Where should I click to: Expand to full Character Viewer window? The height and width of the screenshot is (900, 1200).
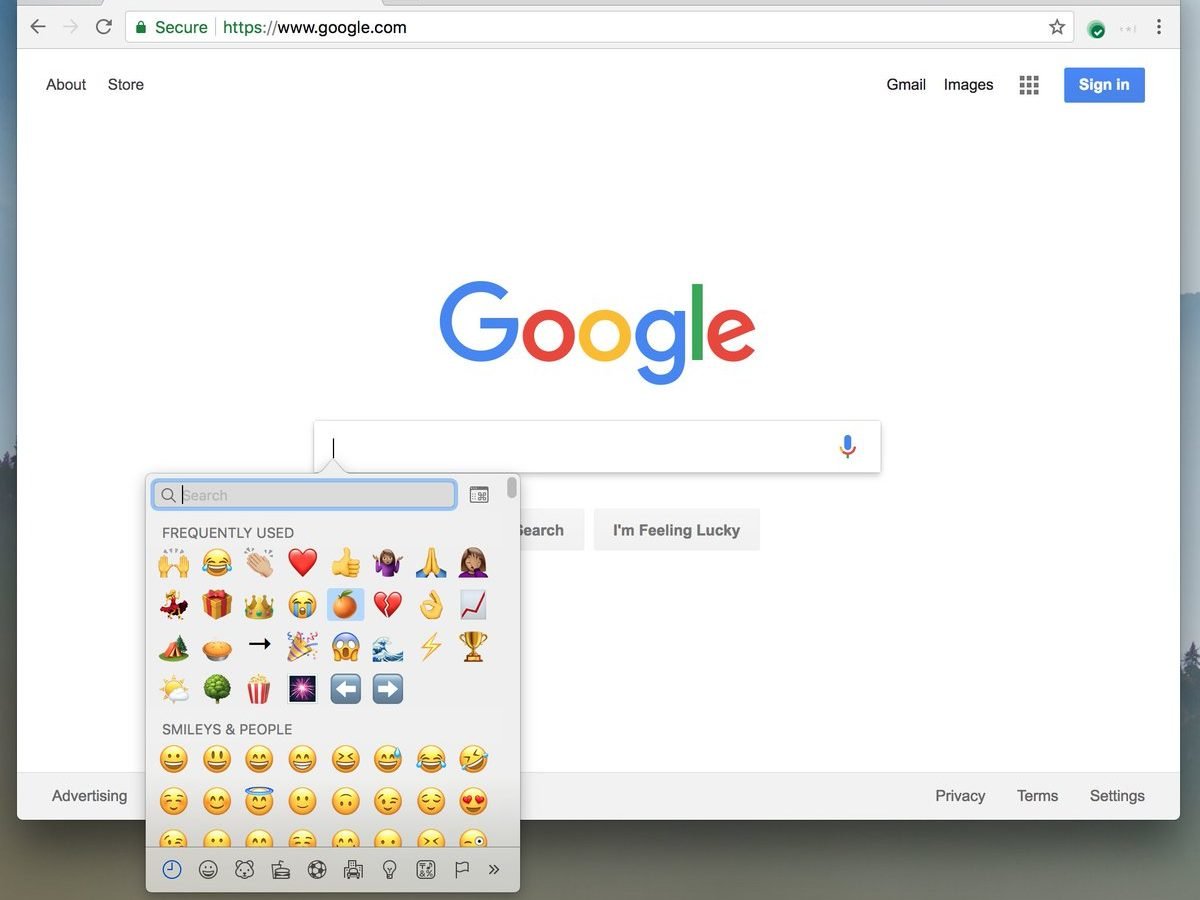click(479, 495)
